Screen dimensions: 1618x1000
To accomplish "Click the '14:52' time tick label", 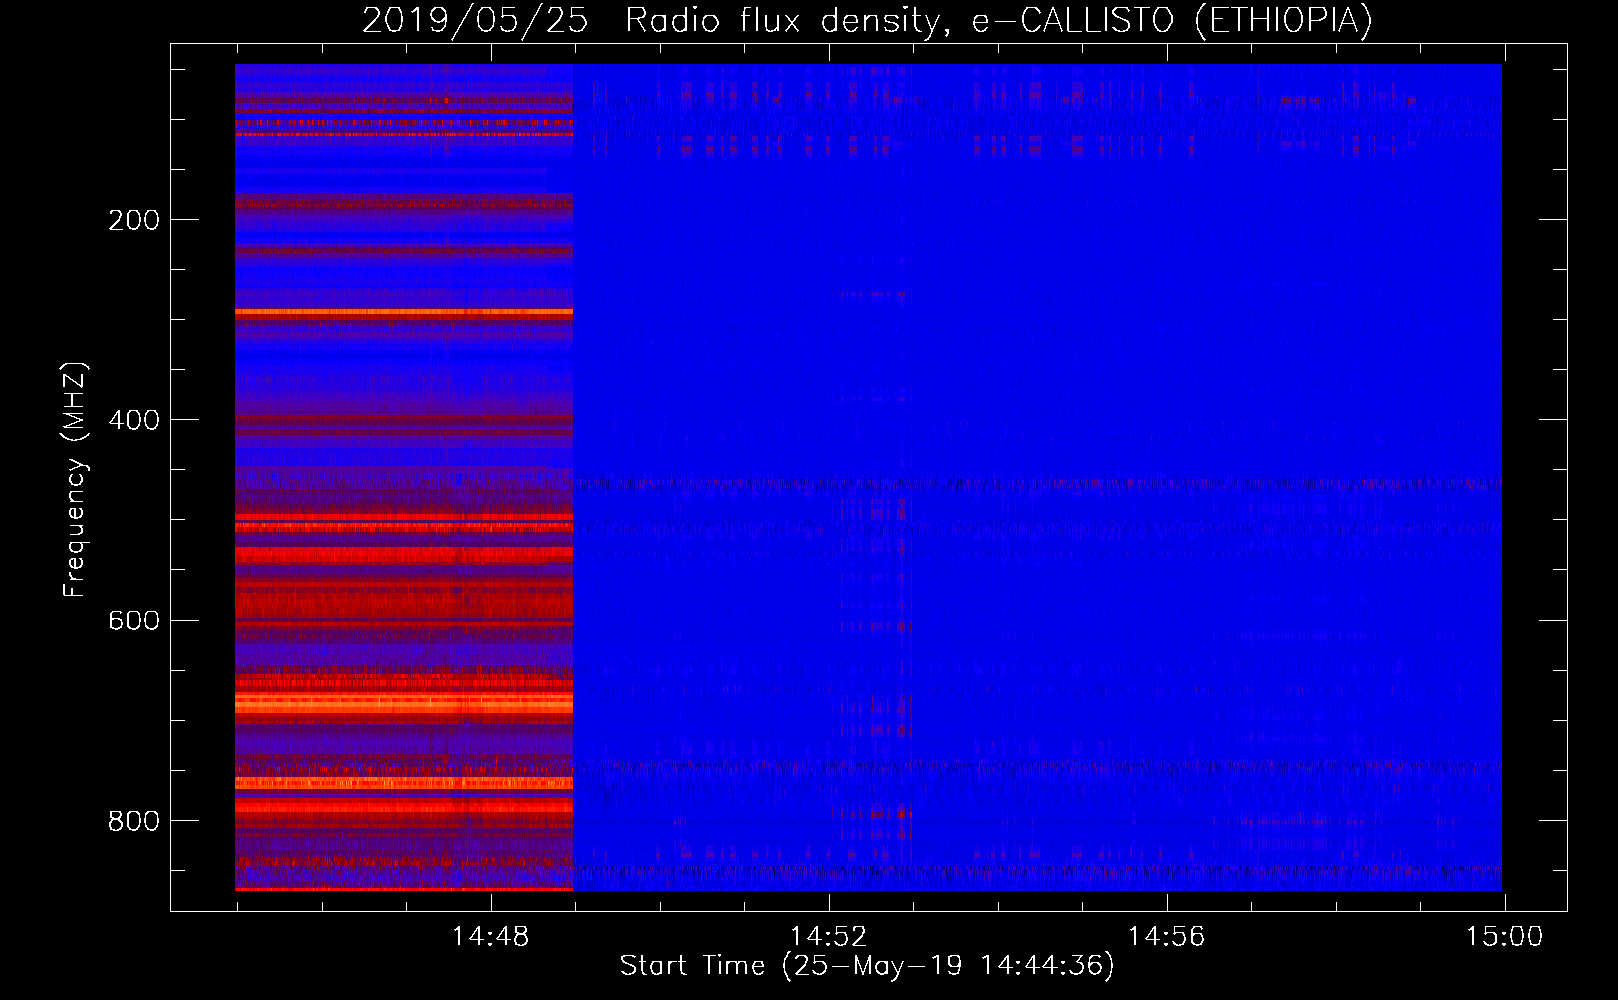I will click(x=828, y=937).
